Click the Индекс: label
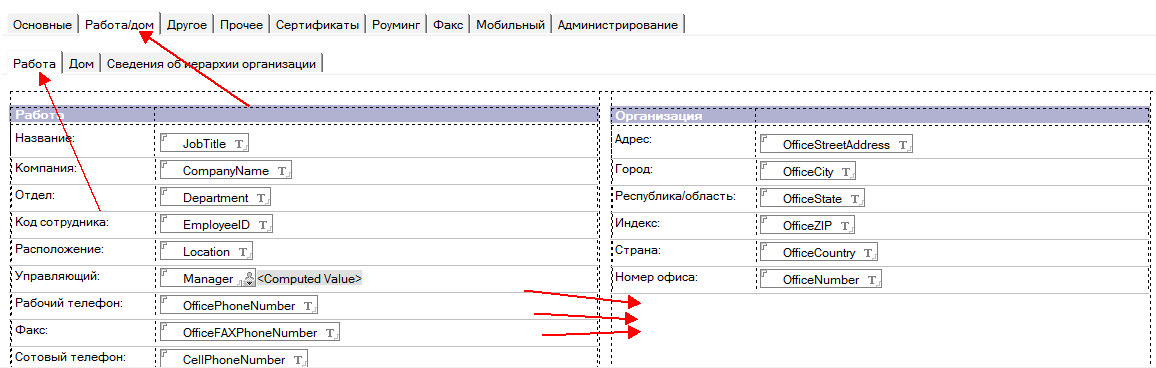Image resolution: width=1156 pixels, height=368 pixels. (x=637, y=223)
